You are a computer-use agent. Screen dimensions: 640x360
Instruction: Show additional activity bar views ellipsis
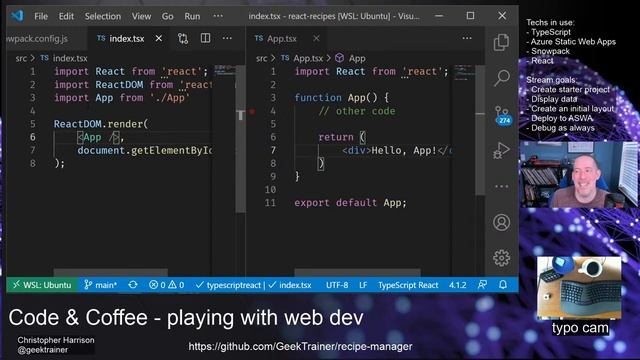[x=501, y=186]
